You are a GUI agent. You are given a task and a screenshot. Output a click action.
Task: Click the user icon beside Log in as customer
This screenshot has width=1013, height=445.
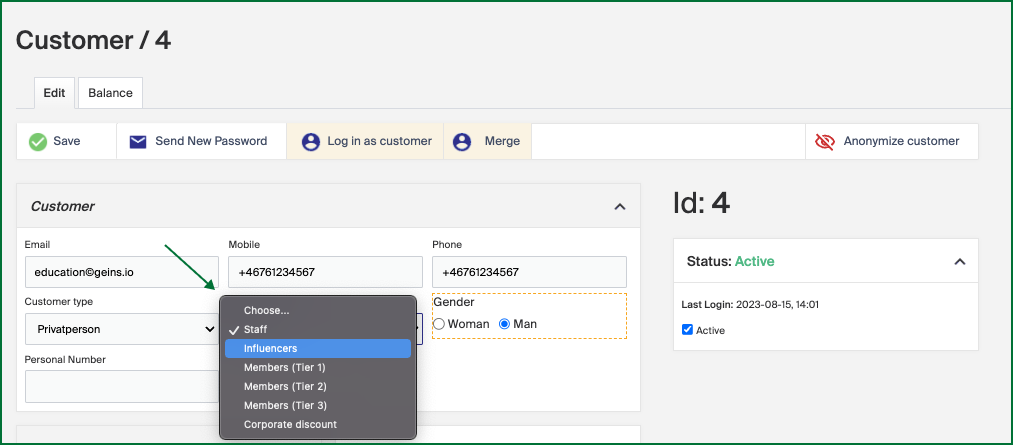[311, 141]
